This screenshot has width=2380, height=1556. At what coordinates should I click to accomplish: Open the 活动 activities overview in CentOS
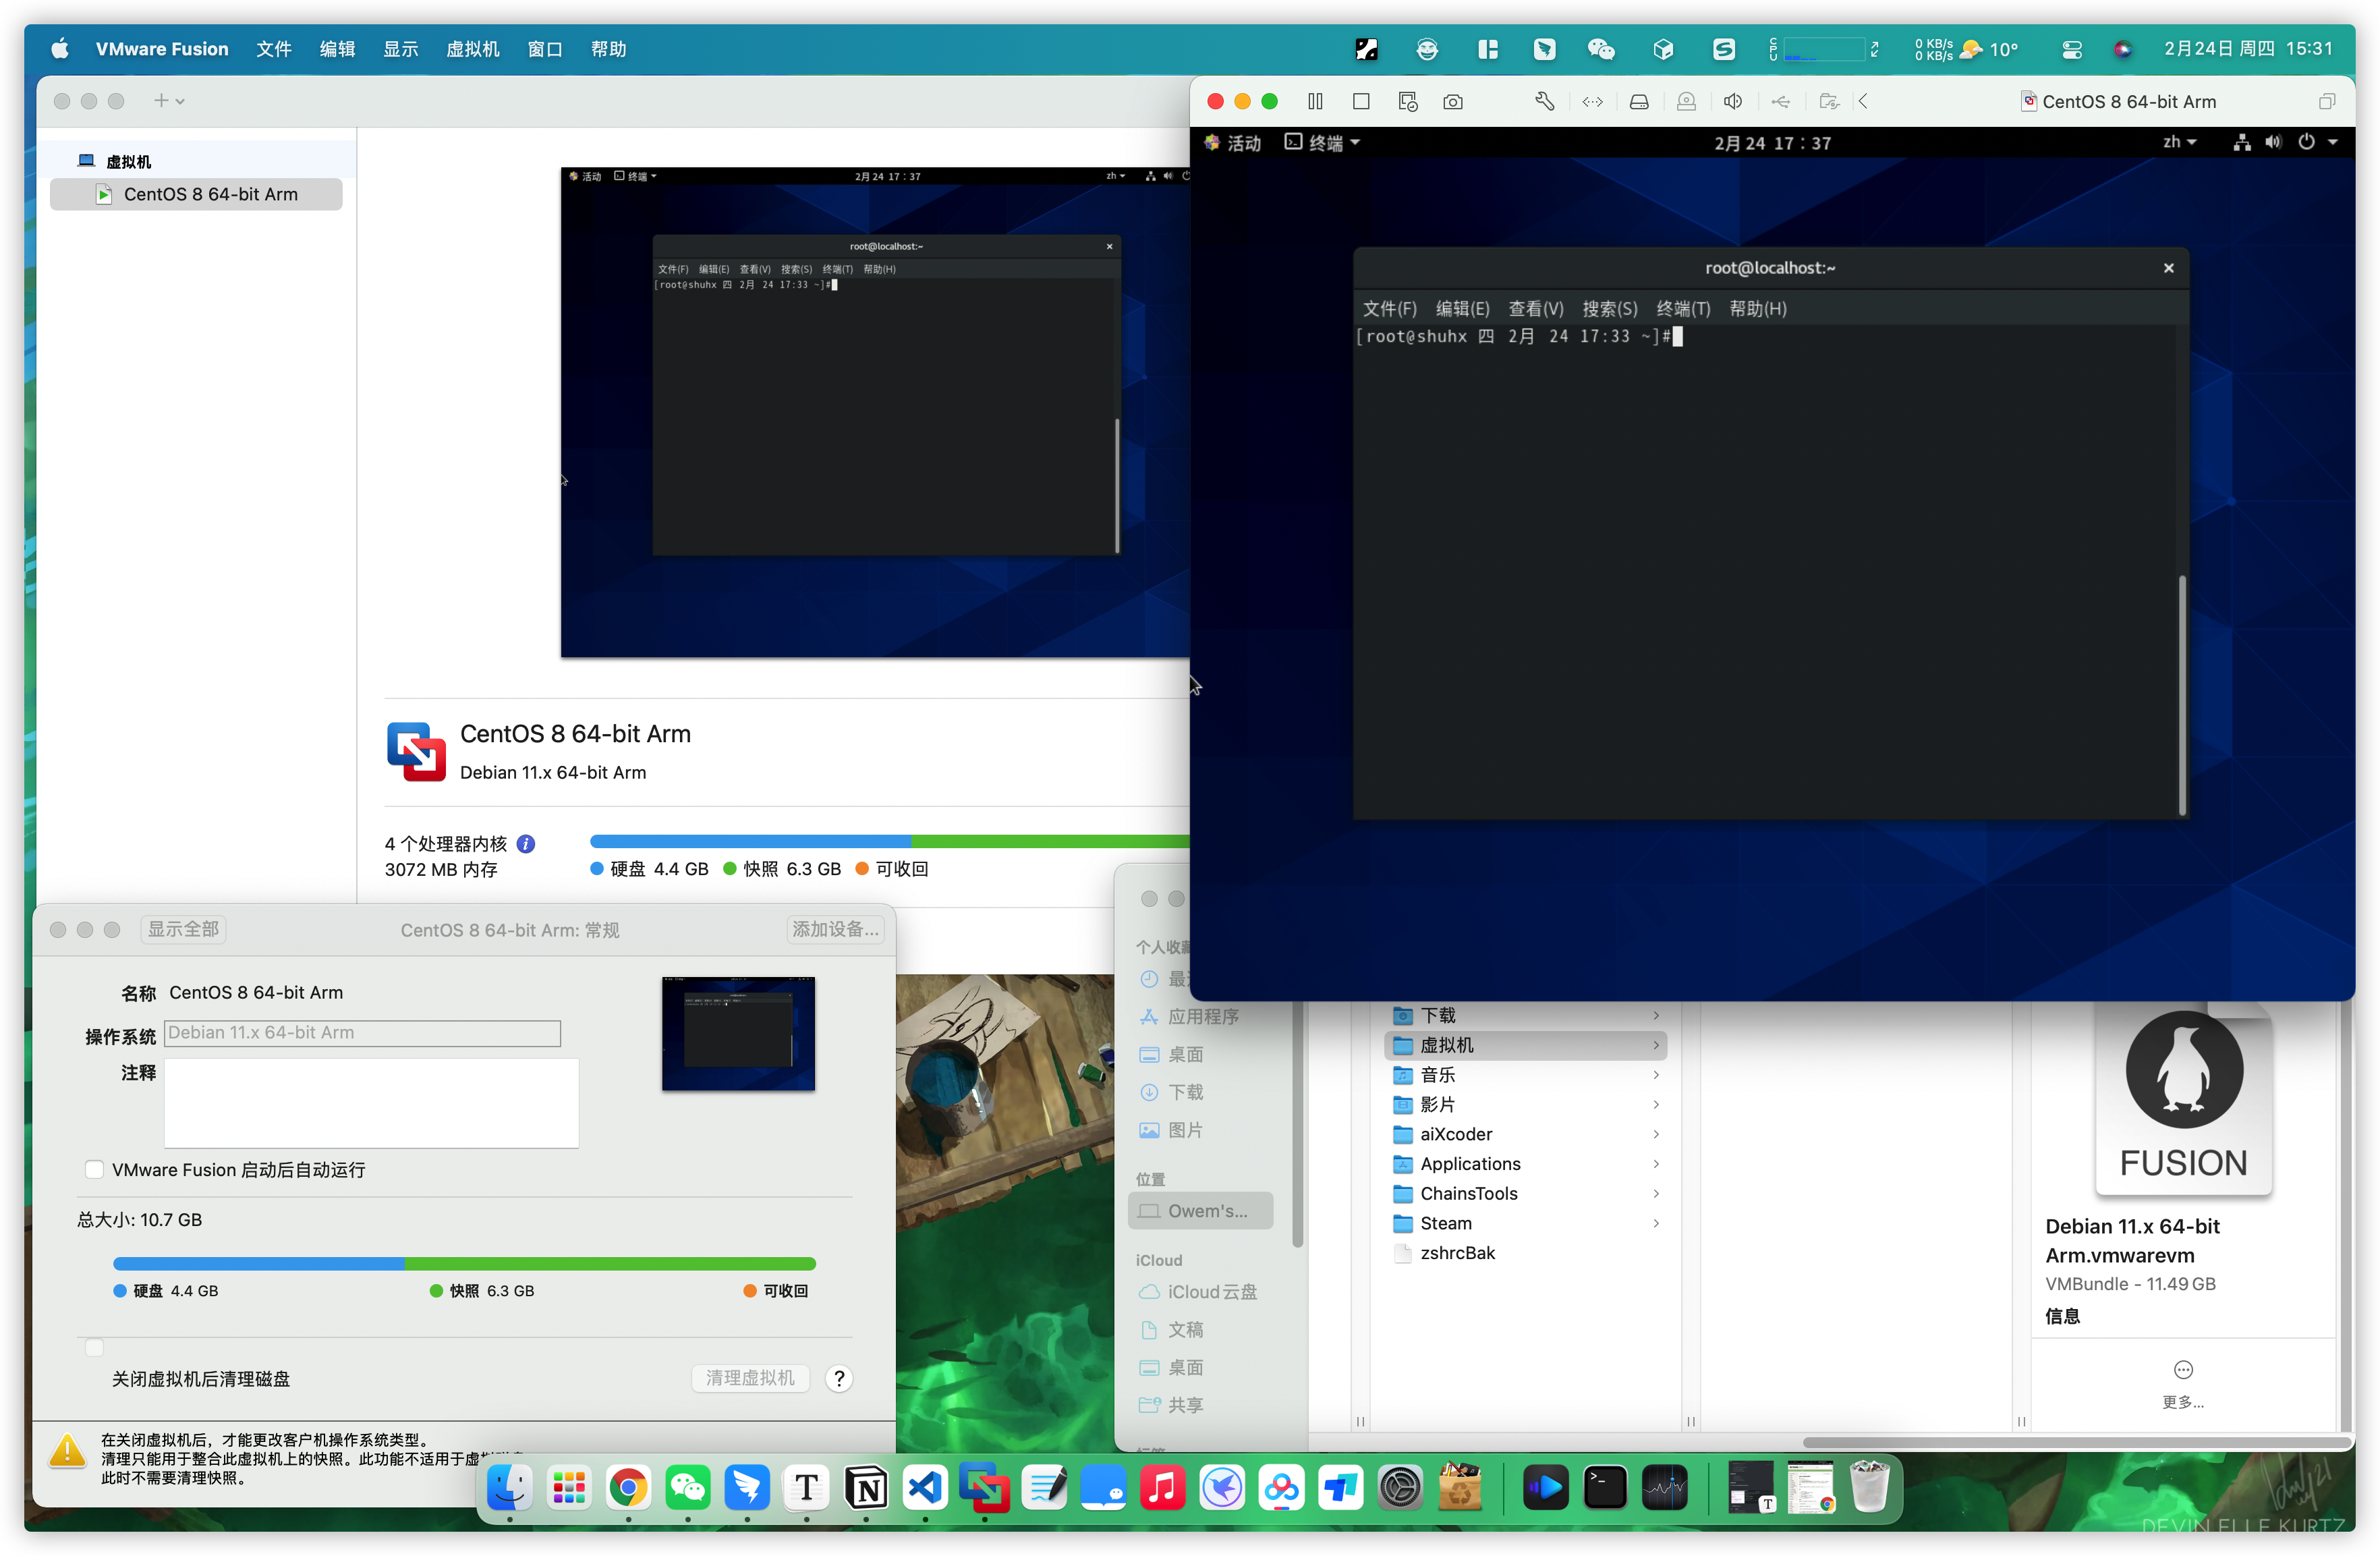tap(1233, 143)
